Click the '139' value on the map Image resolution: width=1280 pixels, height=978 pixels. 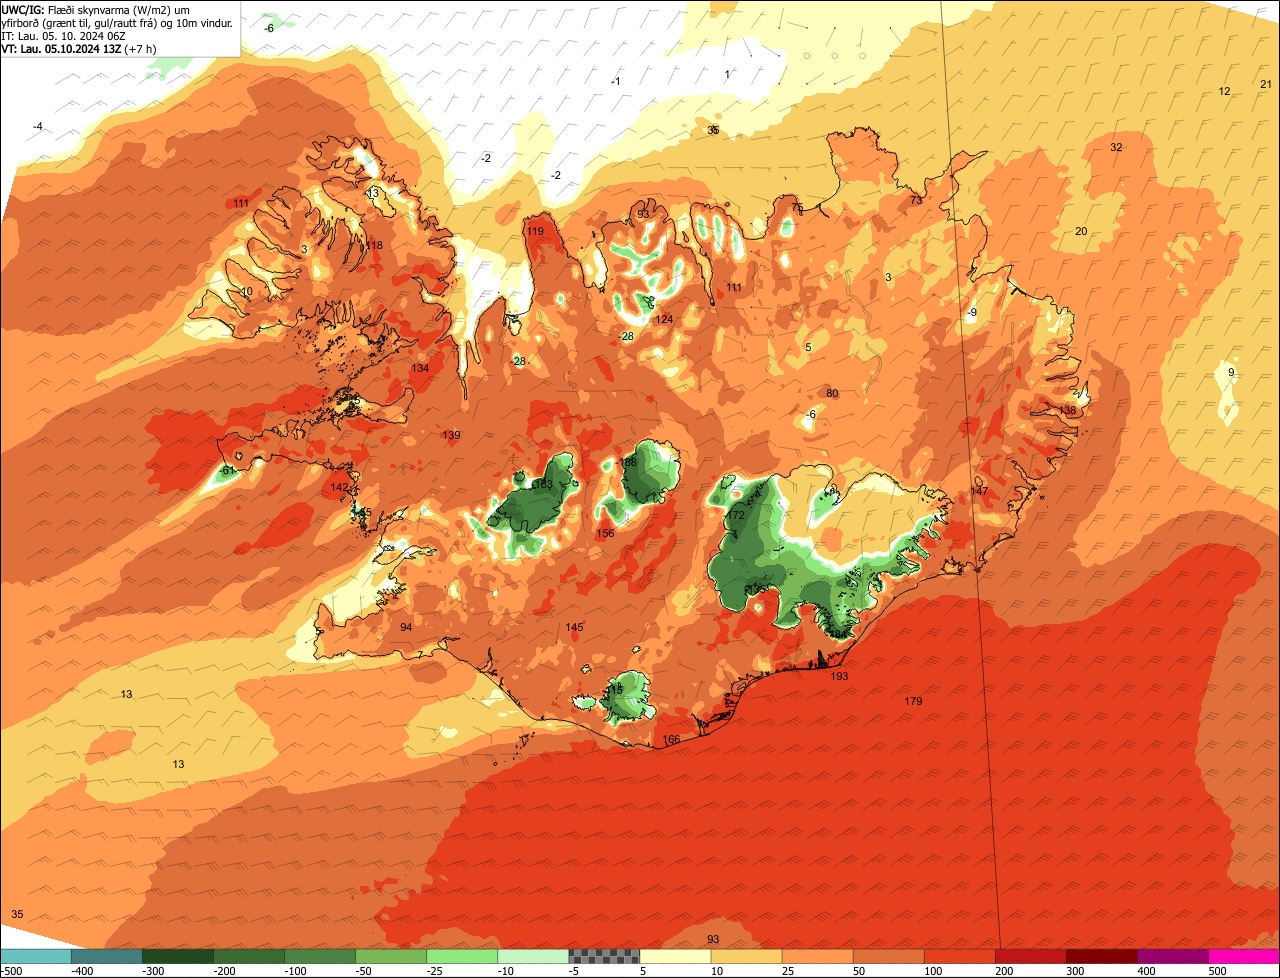(451, 435)
